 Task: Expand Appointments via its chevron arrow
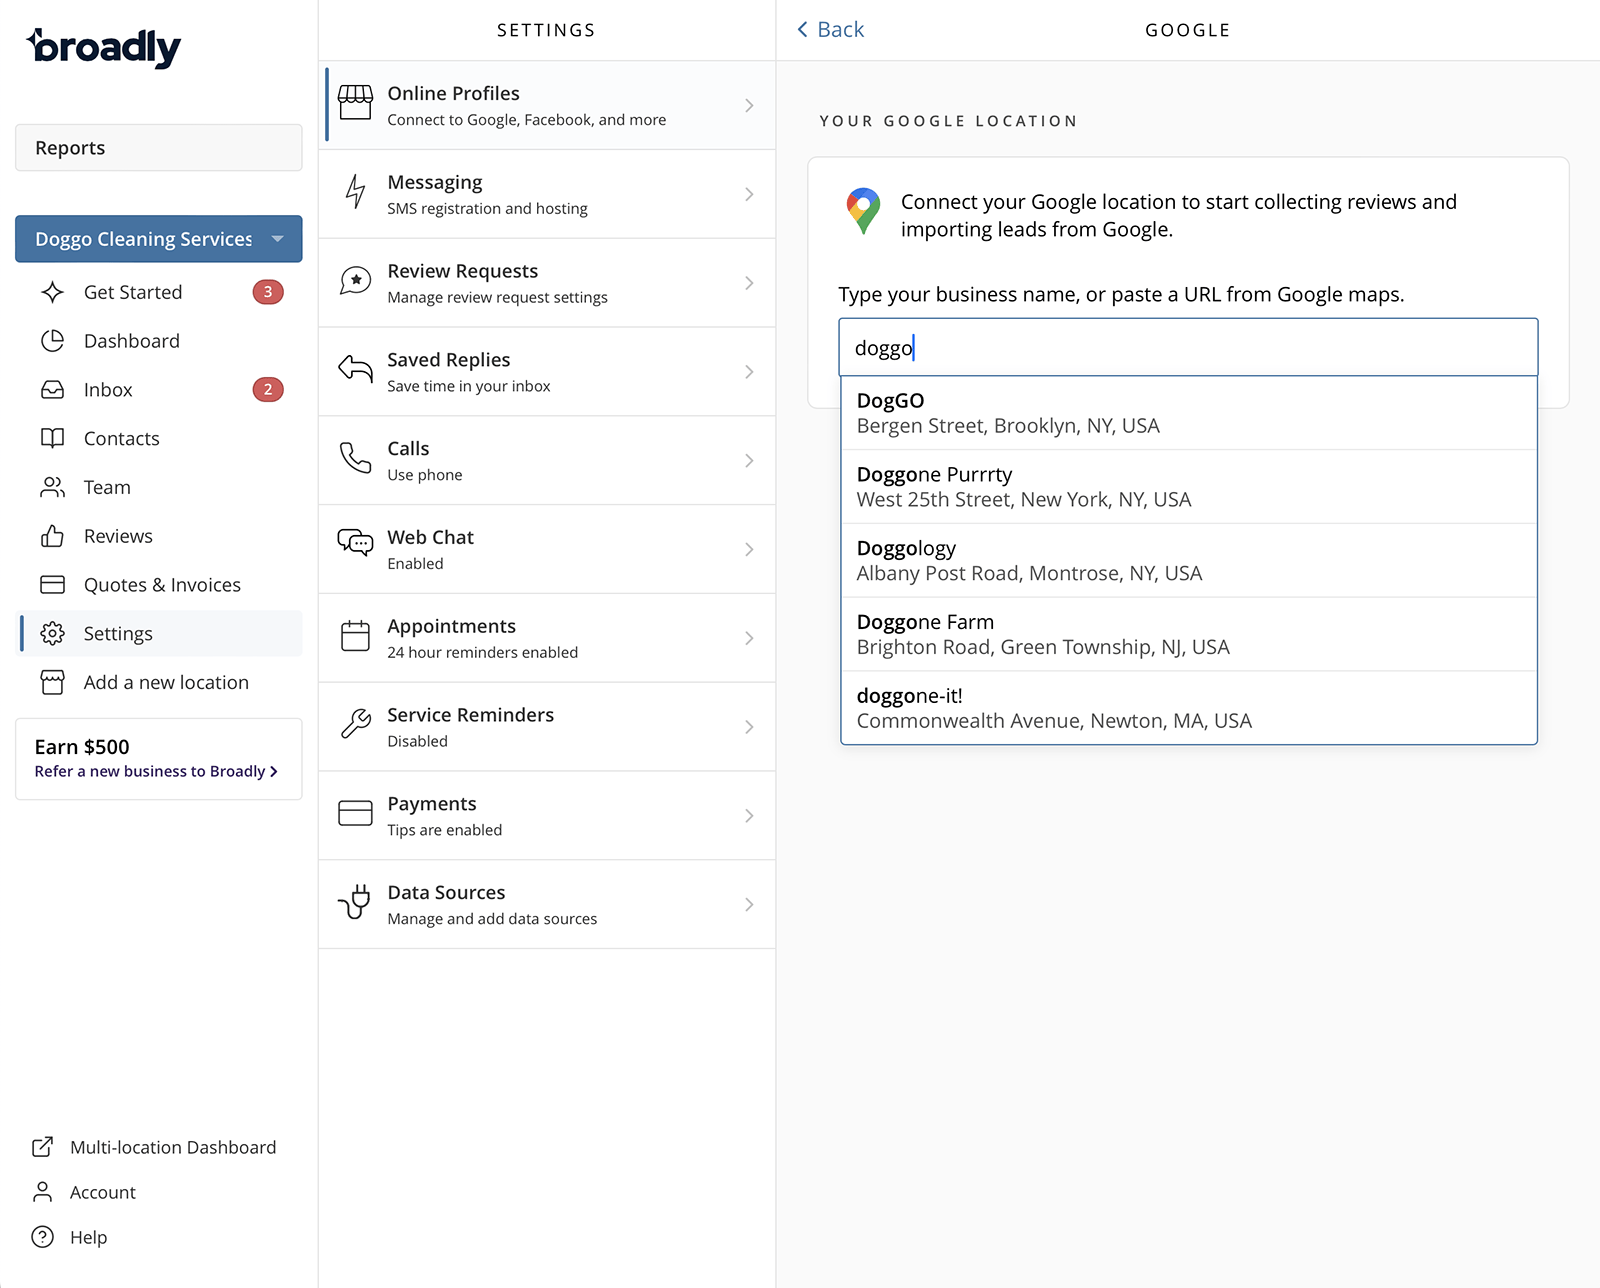(x=749, y=638)
